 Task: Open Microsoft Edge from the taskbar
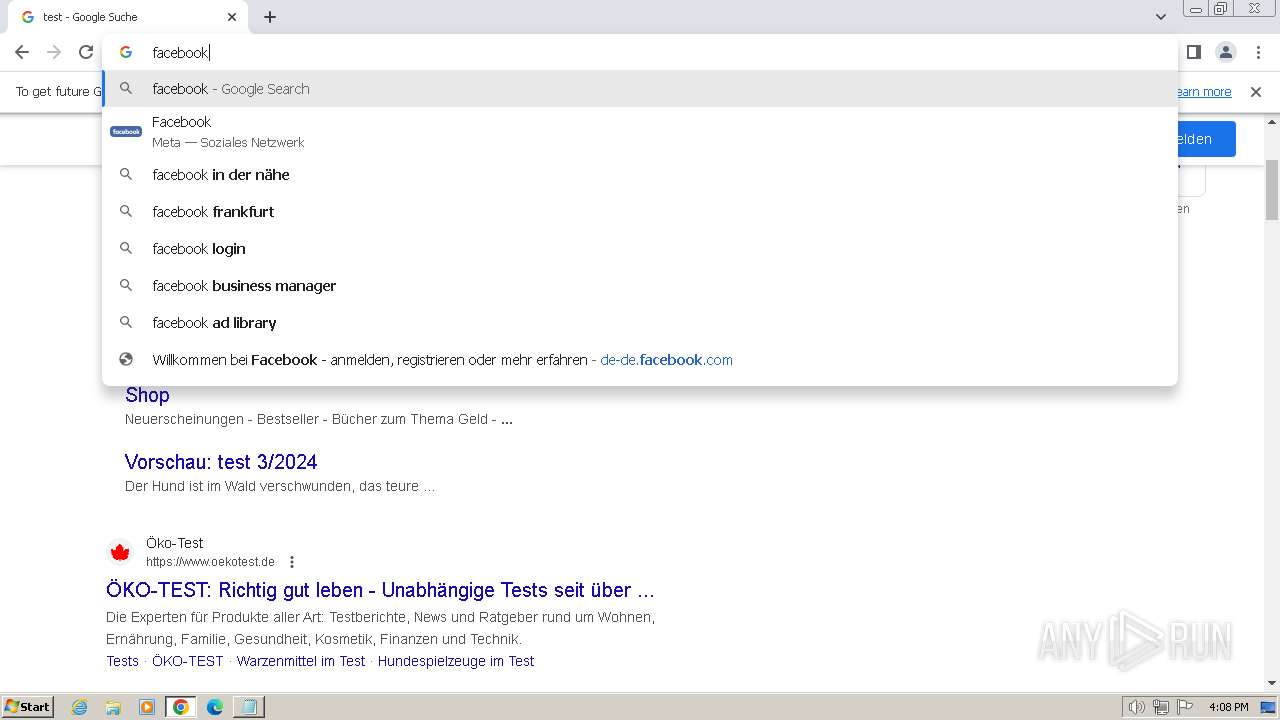tap(215, 707)
